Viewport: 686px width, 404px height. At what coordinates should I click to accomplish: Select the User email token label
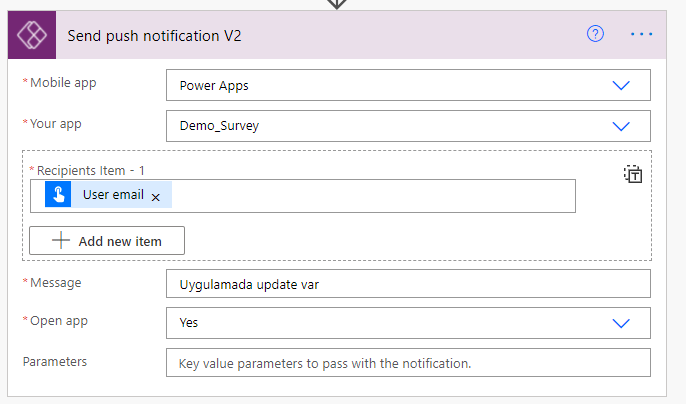pyautogui.click(x=113, y=195)
